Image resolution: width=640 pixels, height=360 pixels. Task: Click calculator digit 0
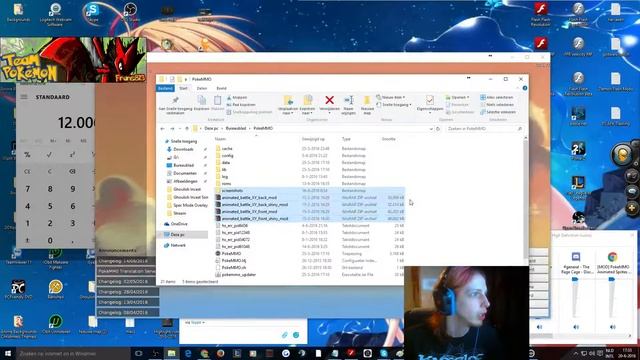point(50,241)
